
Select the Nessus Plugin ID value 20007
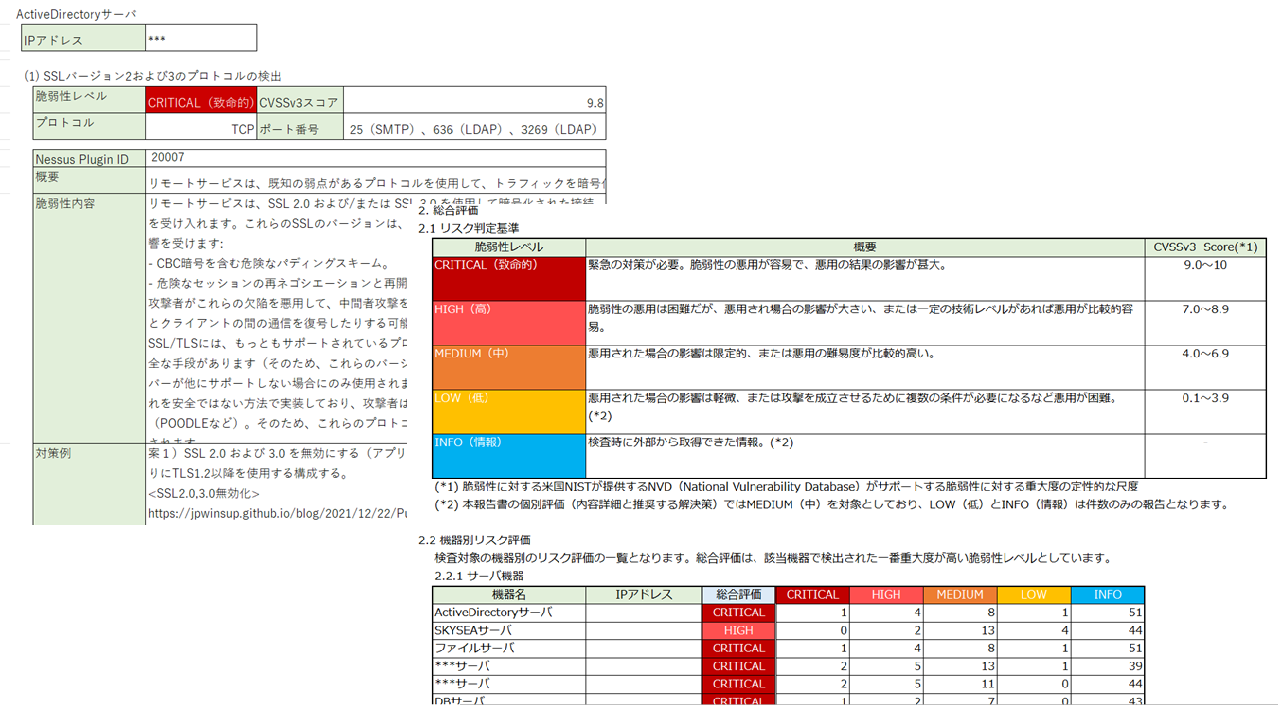pos(166,158)
